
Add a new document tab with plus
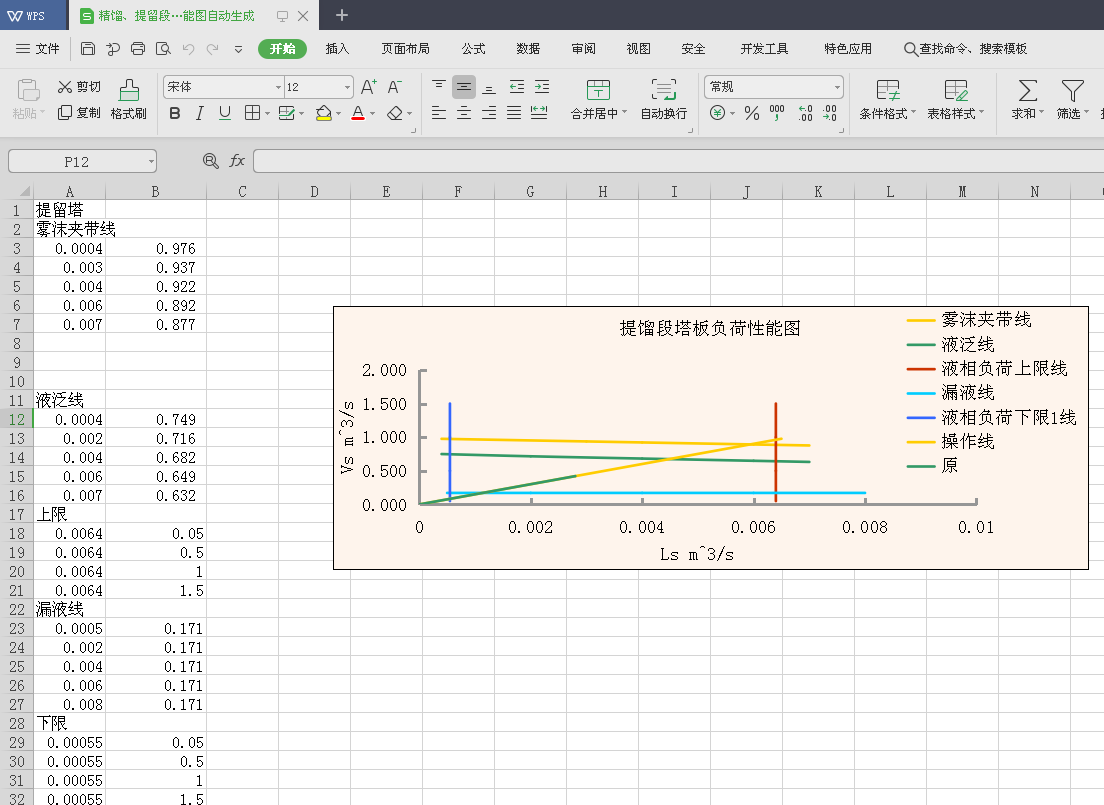click(341, 15)
